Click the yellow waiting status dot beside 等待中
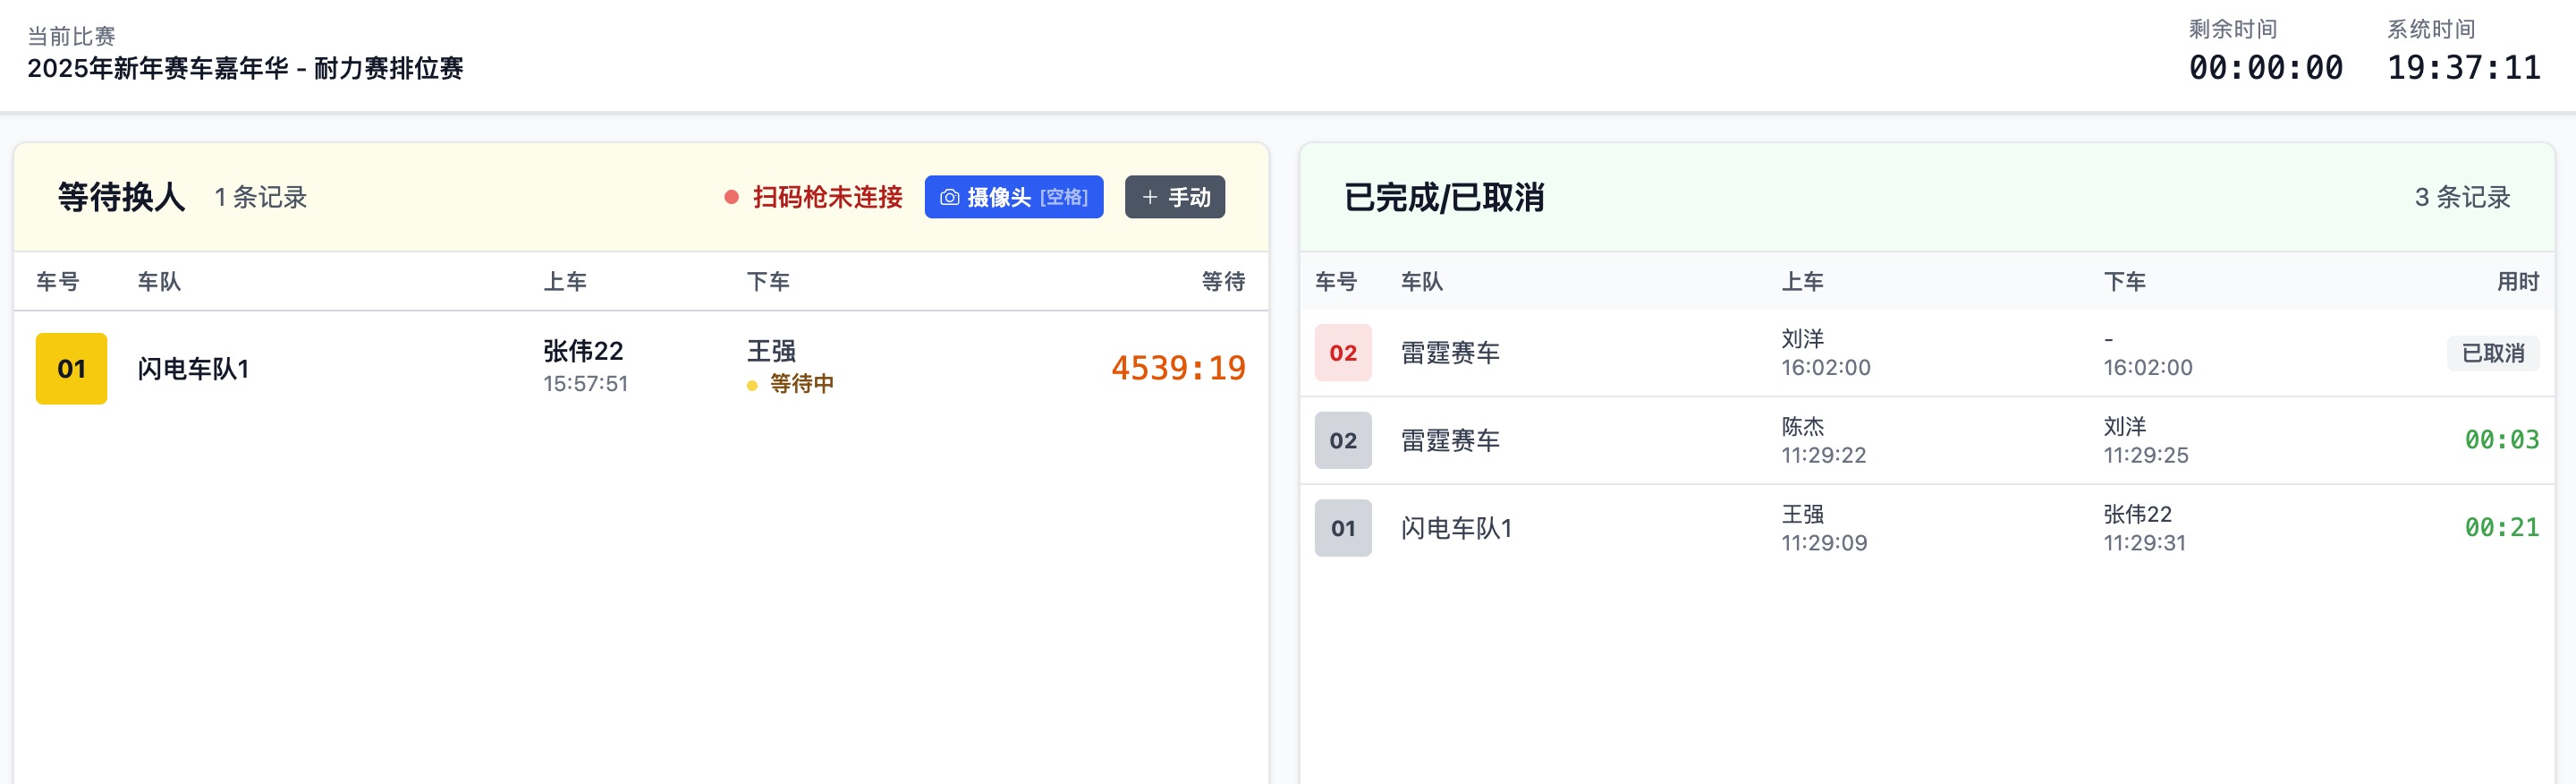 (751, 383)
